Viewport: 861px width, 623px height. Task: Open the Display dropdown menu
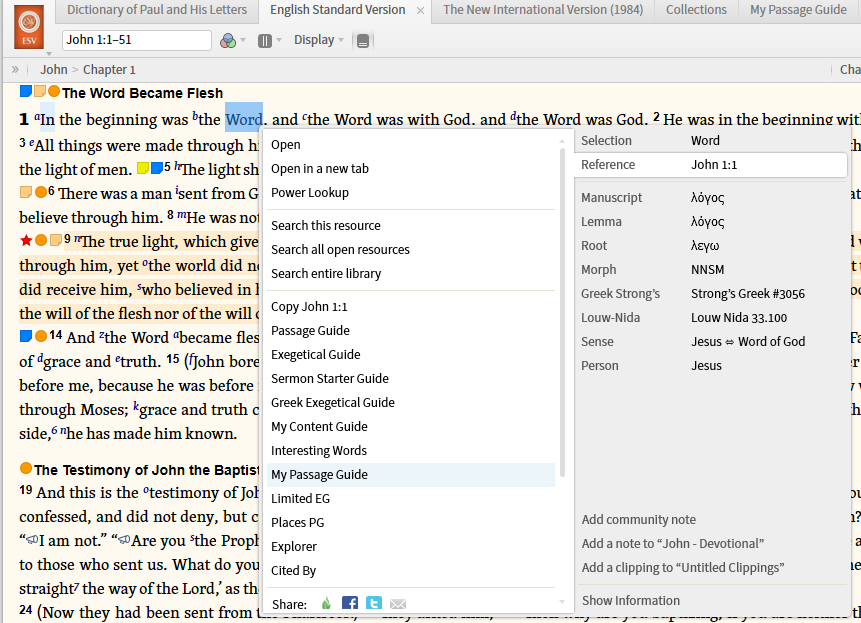[x=318, y=40]
